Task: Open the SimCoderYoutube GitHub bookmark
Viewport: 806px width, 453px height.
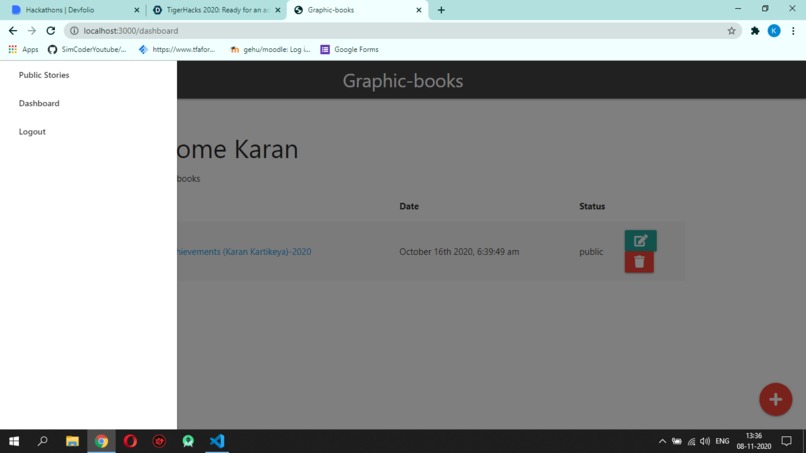Action: pyautogui.click(x=87, y=49)
